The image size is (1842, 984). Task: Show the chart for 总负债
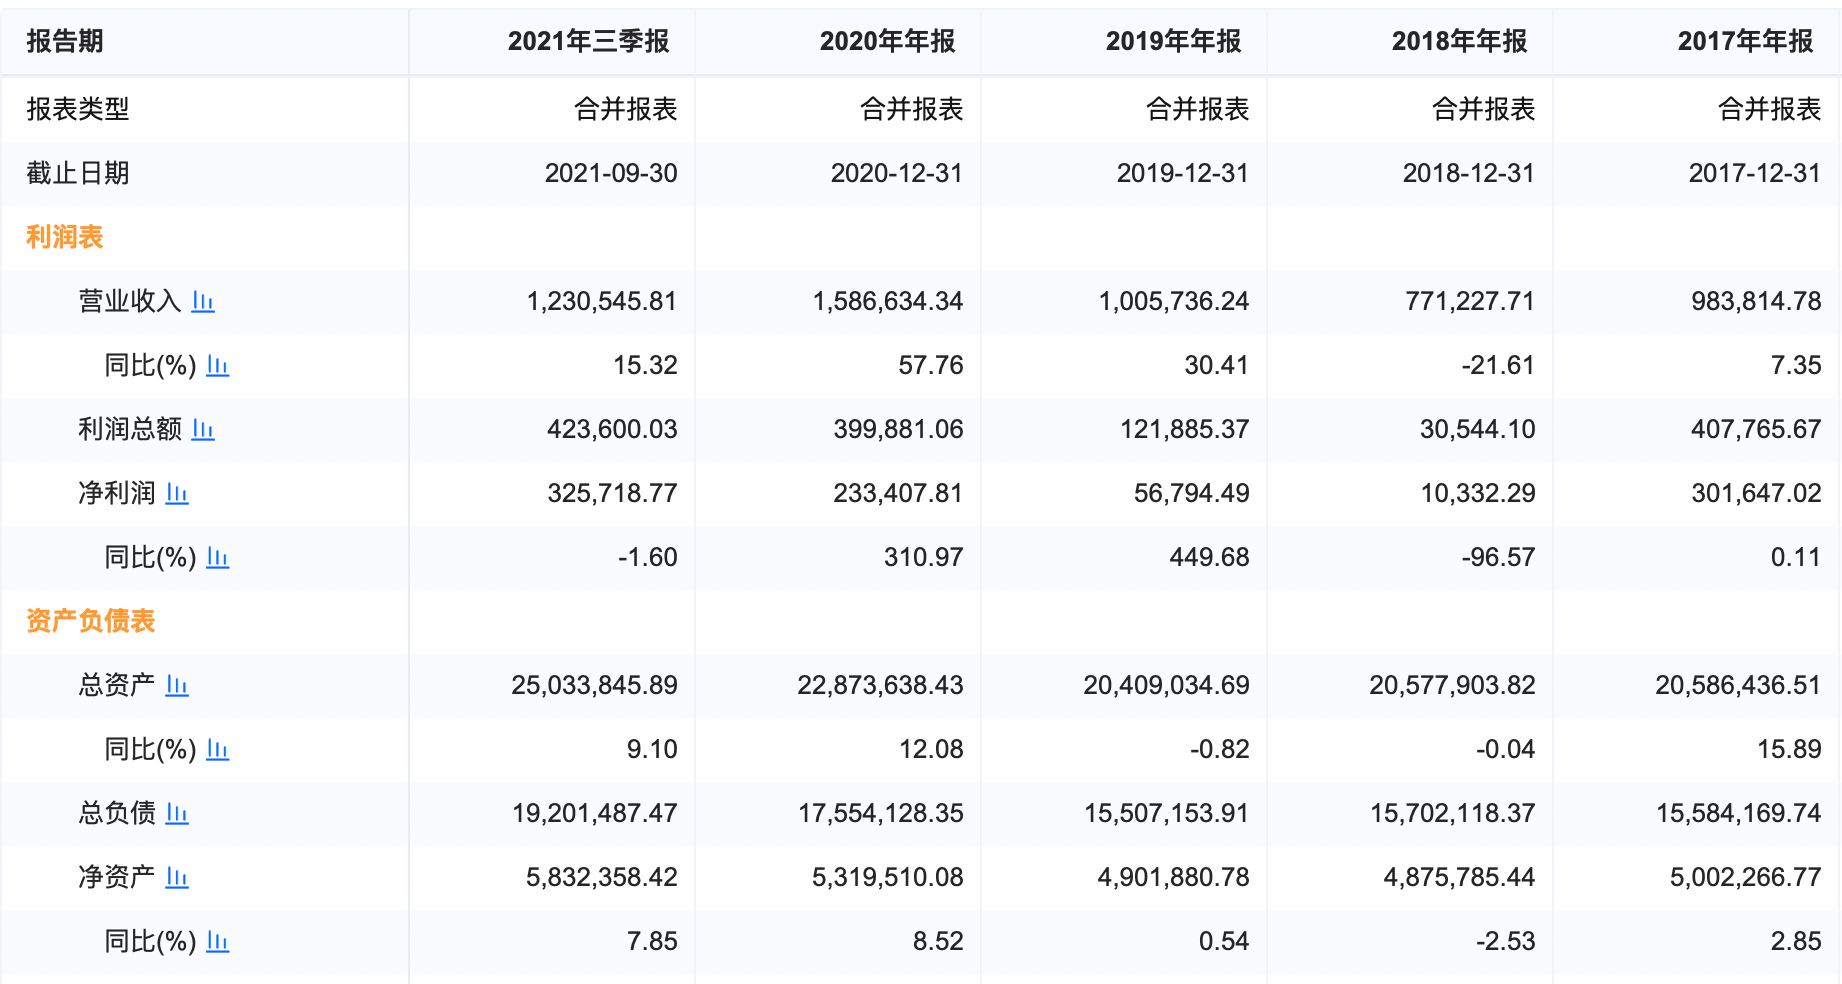coord(177,814)
